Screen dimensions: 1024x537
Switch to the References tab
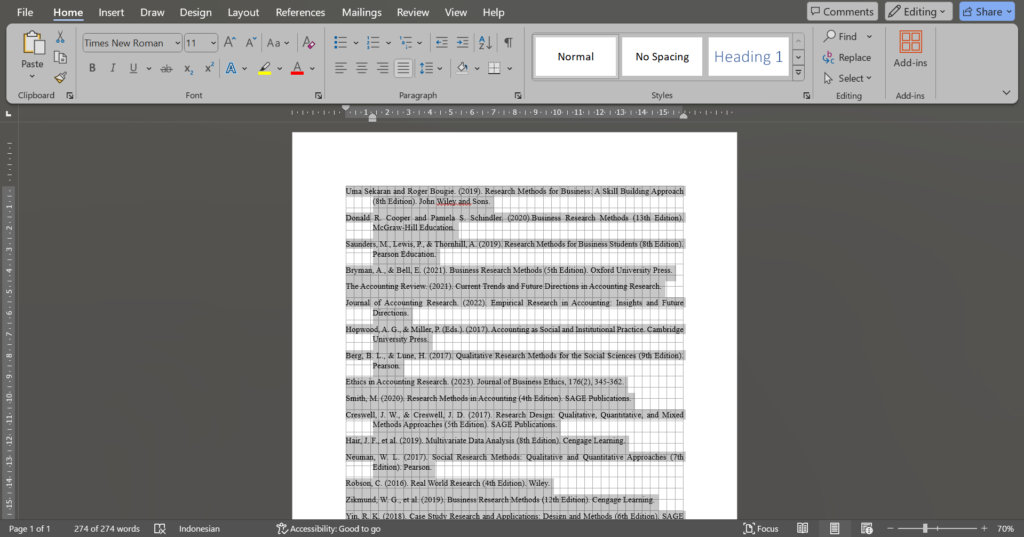pos(300,12)
